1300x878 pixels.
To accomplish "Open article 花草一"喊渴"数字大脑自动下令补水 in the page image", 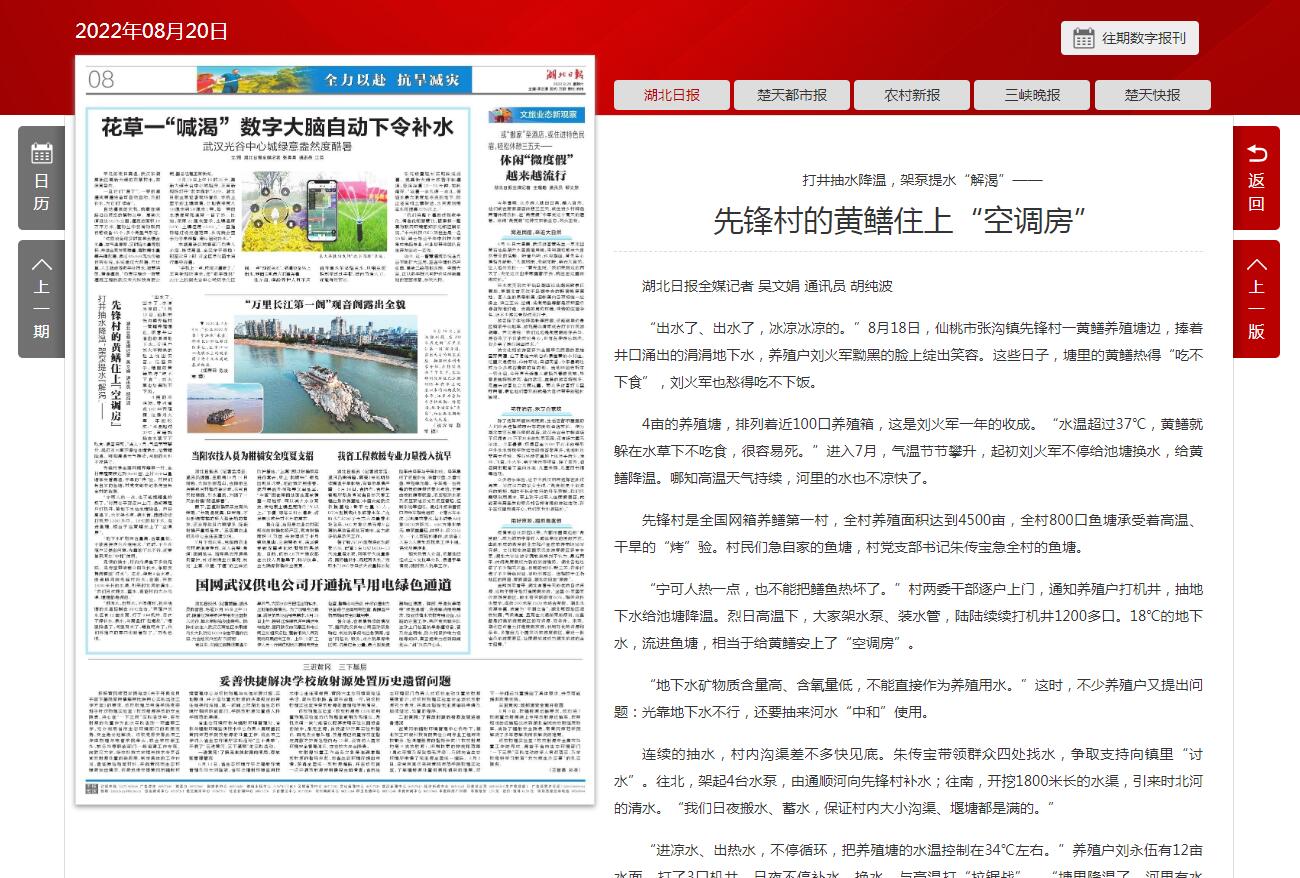I will pos(277,127).
